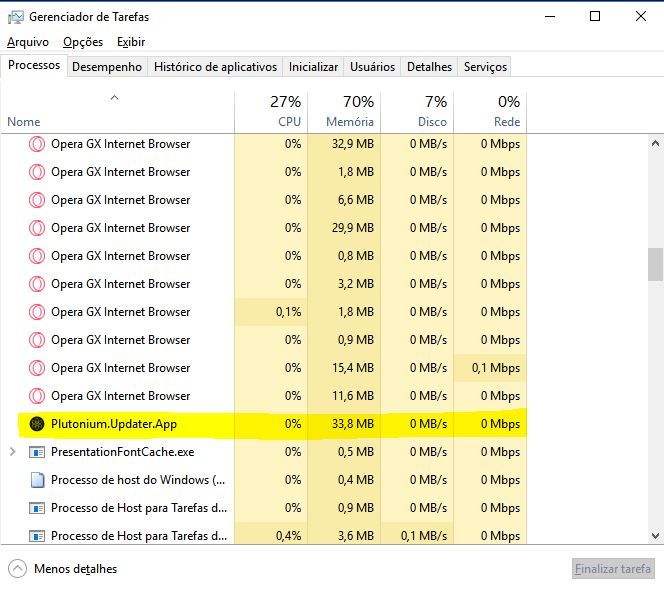The width and height of the screenshot is (664, 593).
Task: Select the PresentationFontCache.exe process name
Action: [x=122, y=452]
